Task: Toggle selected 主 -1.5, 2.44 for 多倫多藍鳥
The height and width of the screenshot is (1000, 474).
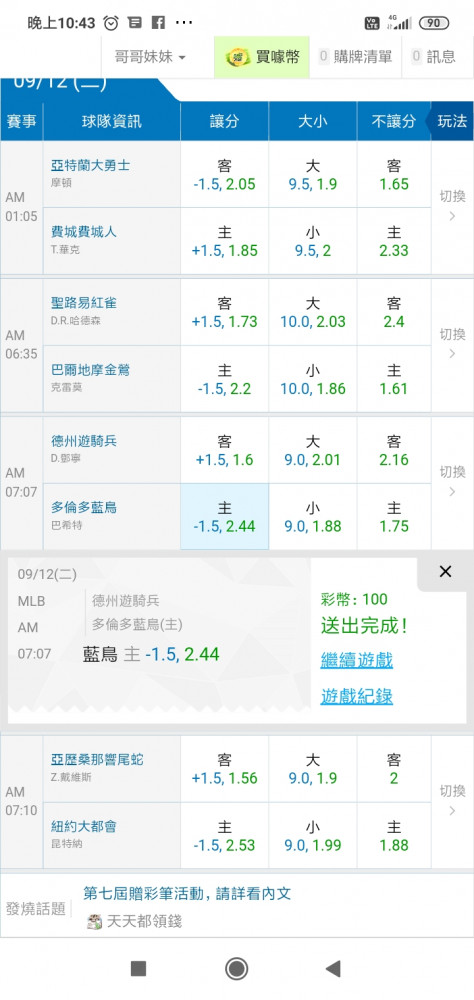Action: 225,517
